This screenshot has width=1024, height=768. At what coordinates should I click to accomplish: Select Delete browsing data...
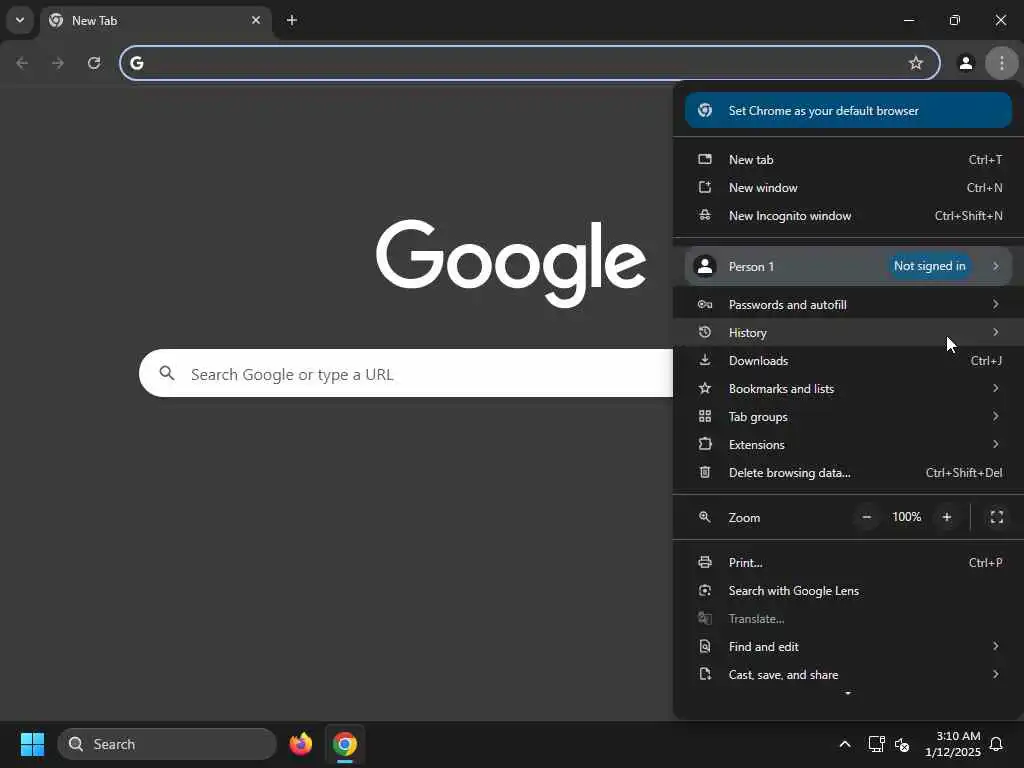(848, 473)
